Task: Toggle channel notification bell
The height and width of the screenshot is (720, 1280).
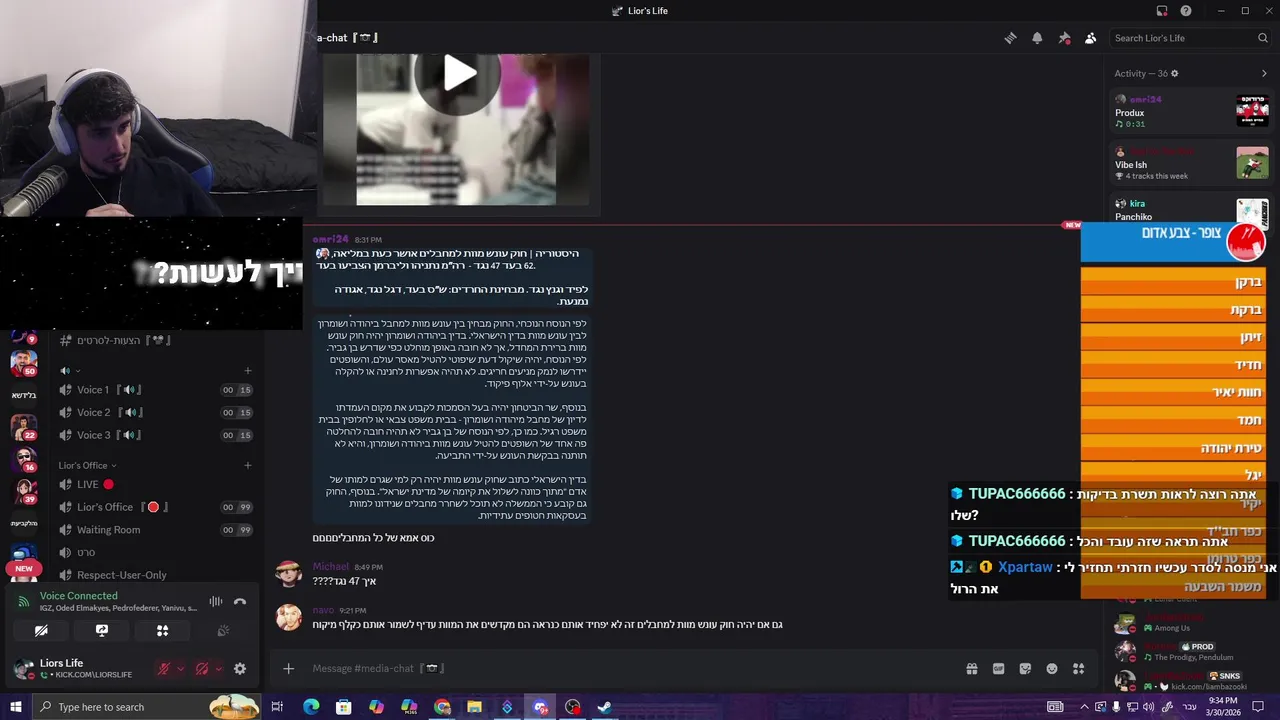Action: click(x=1037, y=38)
